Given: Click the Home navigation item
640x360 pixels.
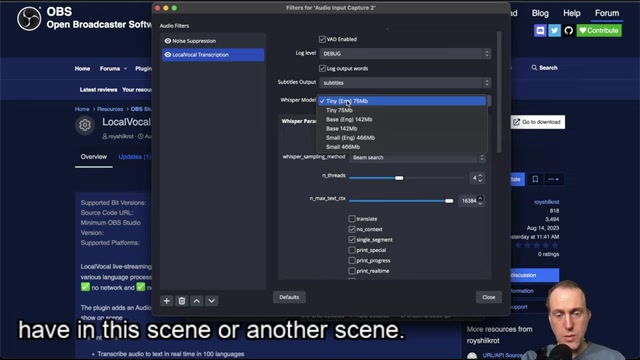Looking at the screenshot, I should click(82, 69).
